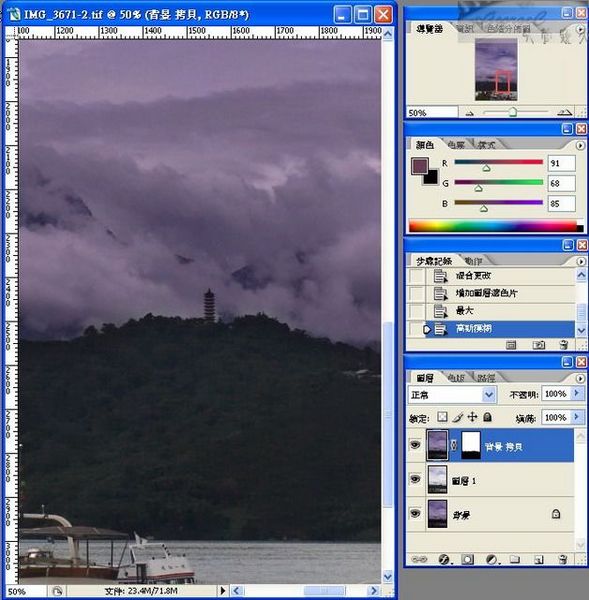Hide the 背景 拷貝 layer via eye icon

(x=415, y=445)
